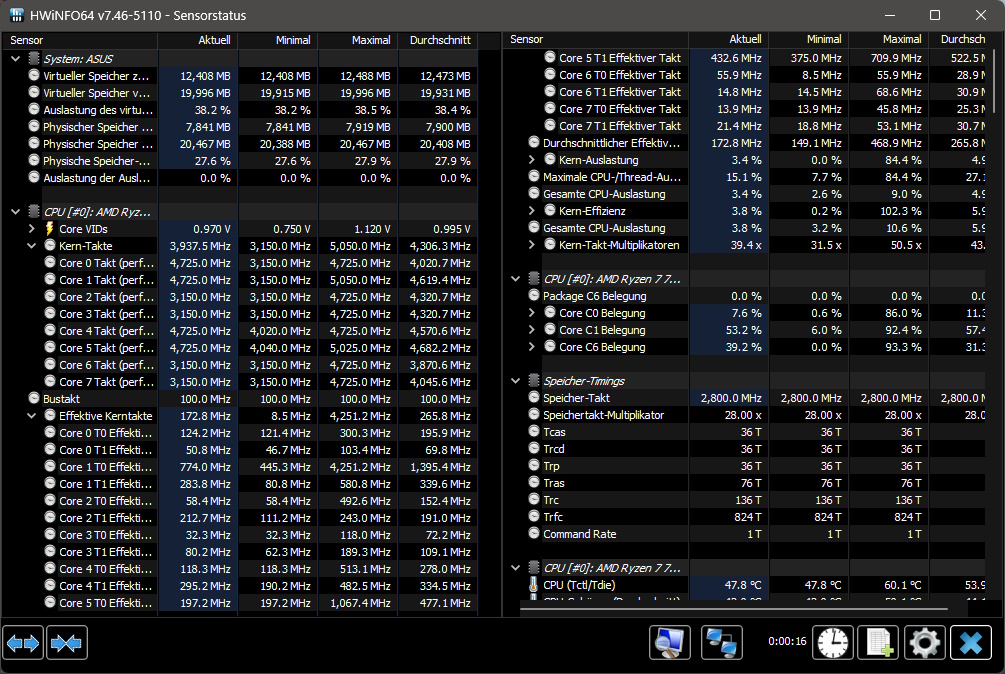
Task: Collapse the Kern-Takte subtree
Action: [x=31, y=245]
